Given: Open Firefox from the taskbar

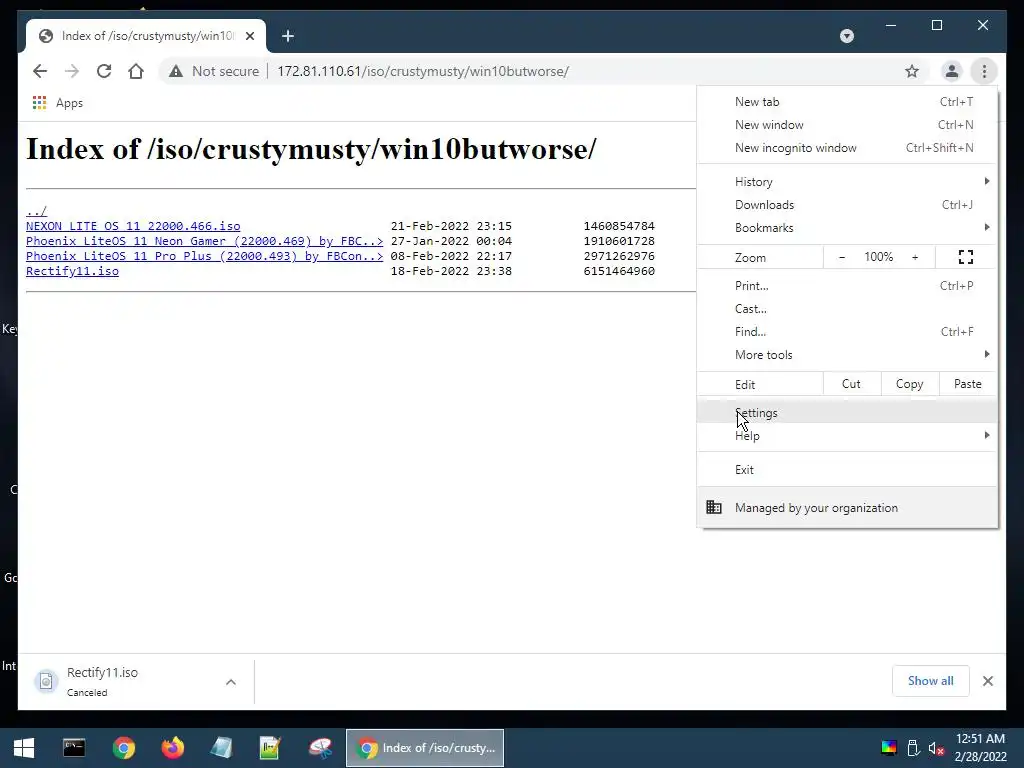Looking at the screenshot, I should coord(172,748).
